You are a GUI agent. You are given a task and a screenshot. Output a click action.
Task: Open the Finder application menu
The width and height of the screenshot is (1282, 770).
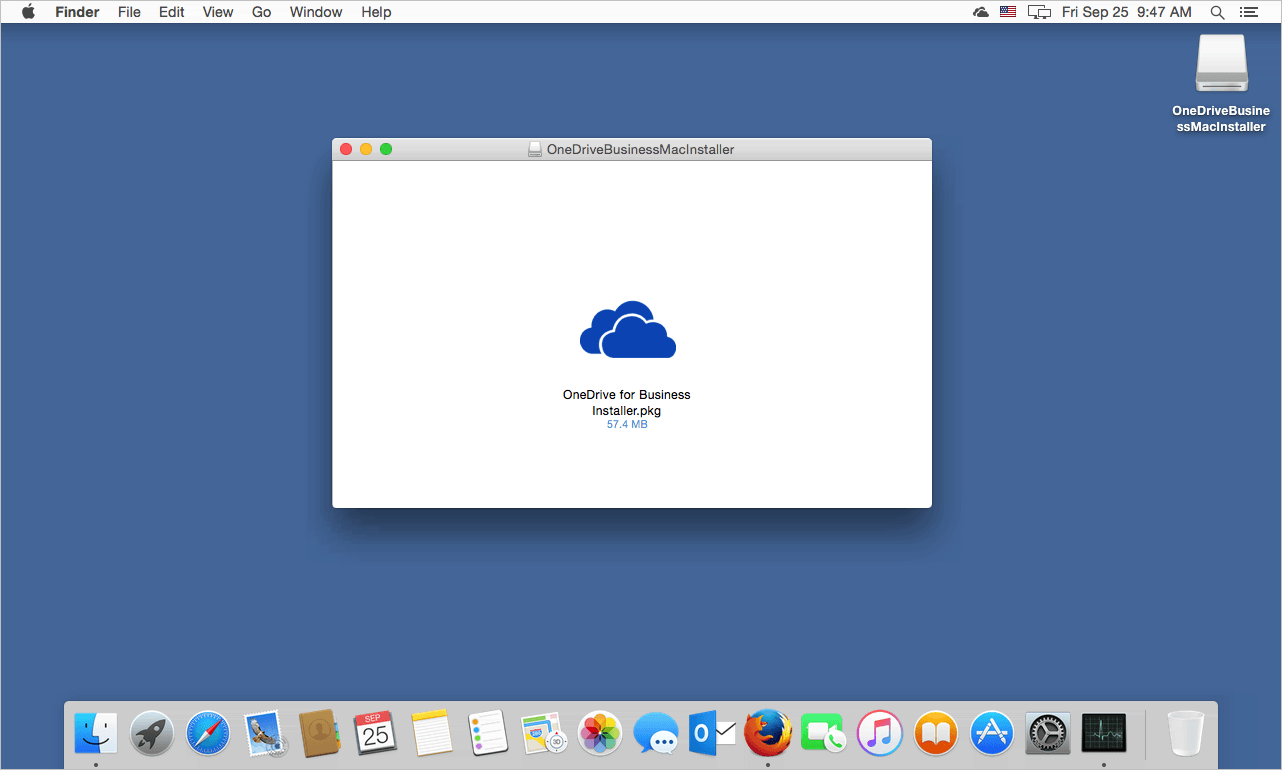(x=77, y=12)
